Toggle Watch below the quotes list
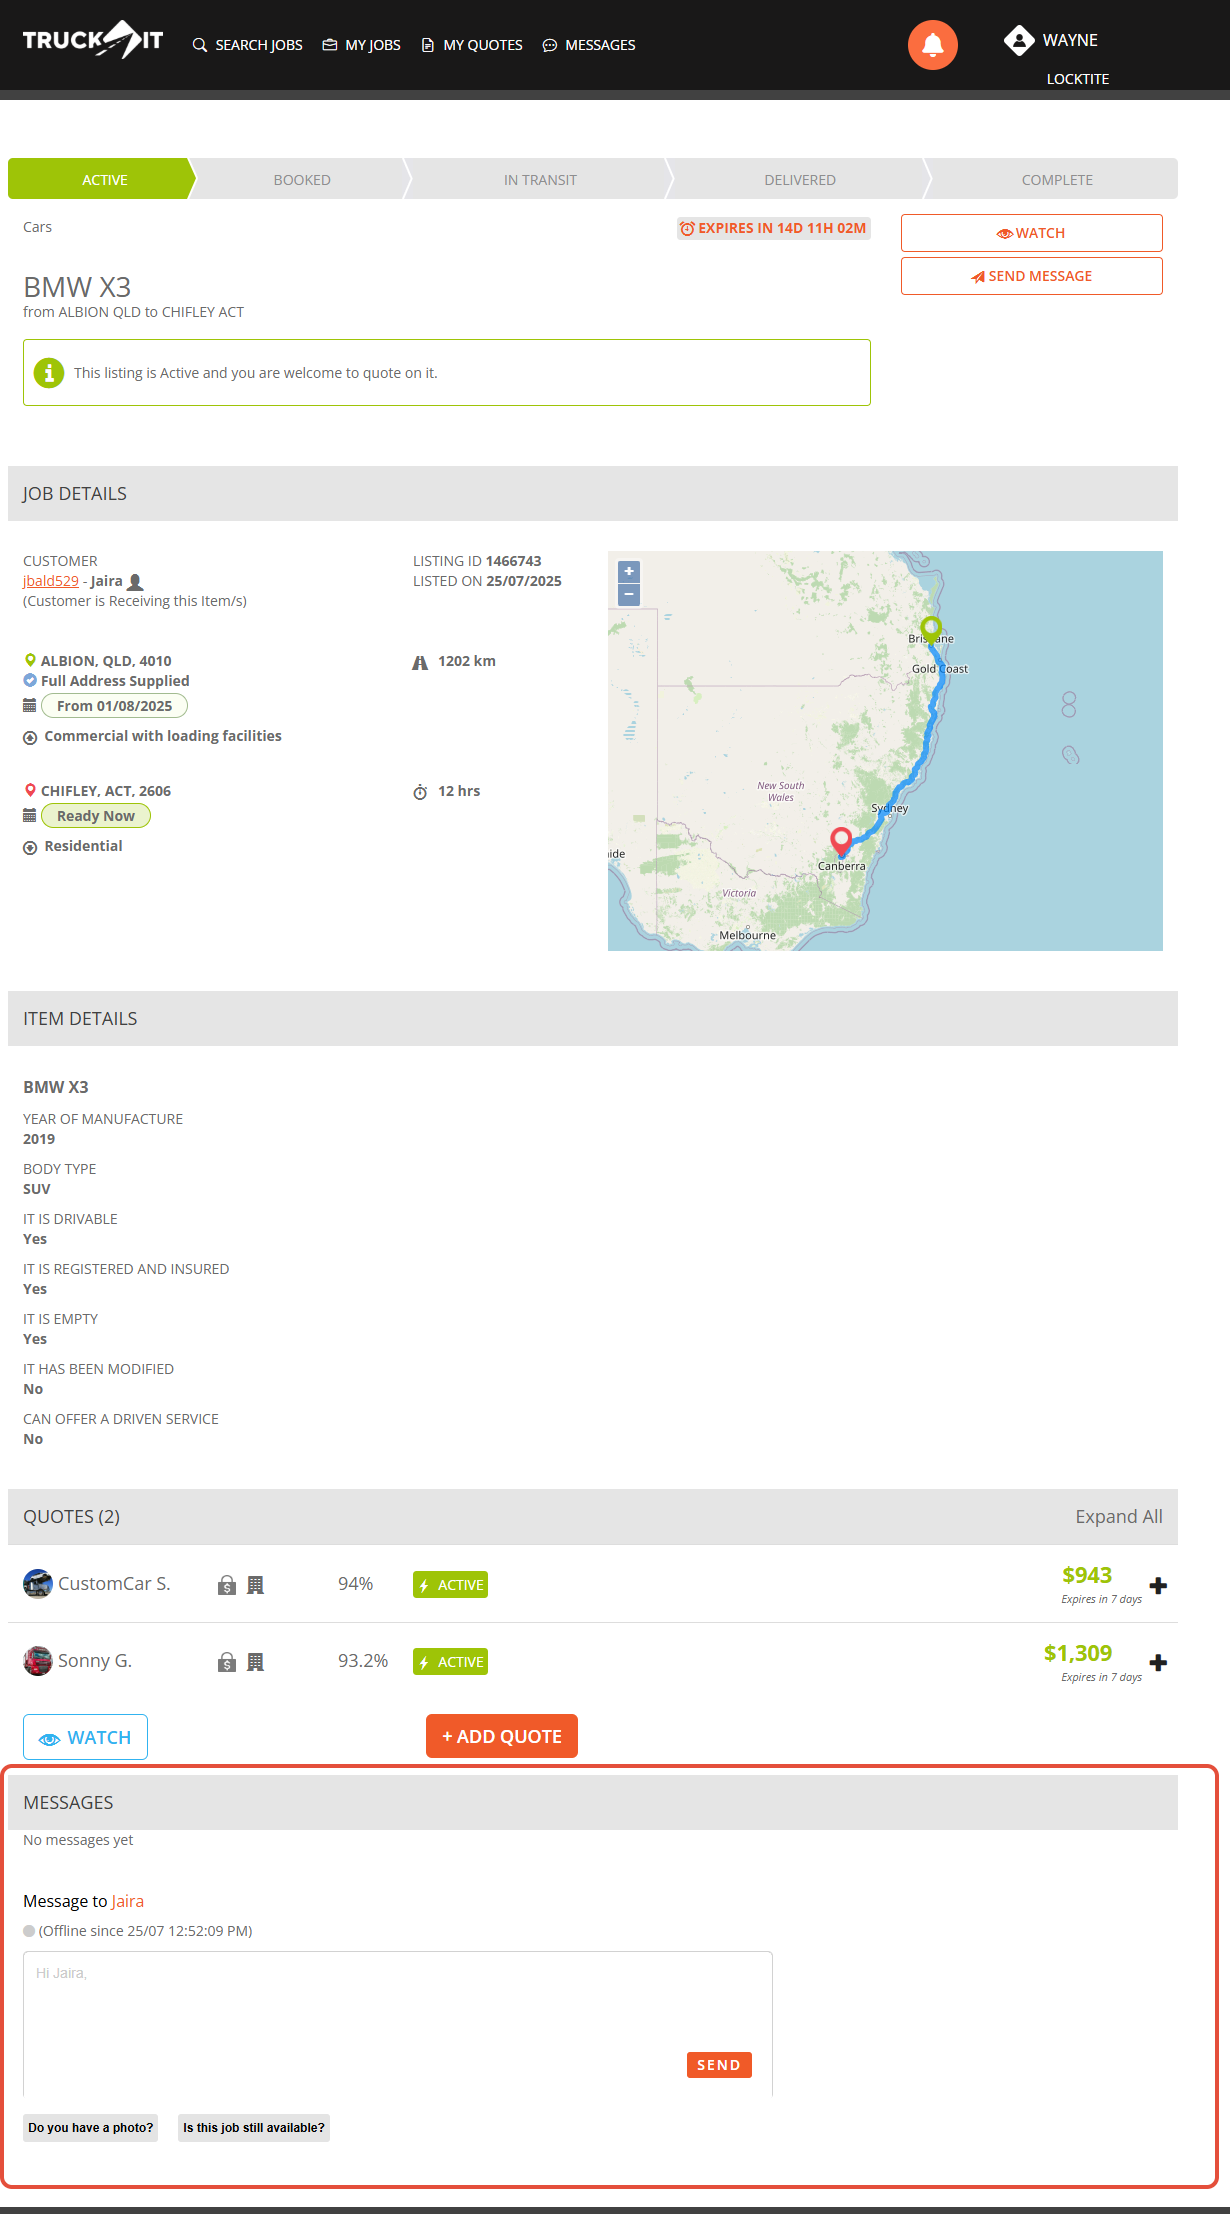The height and width of the screenshot is (2214, 1230). (85, 1737)
